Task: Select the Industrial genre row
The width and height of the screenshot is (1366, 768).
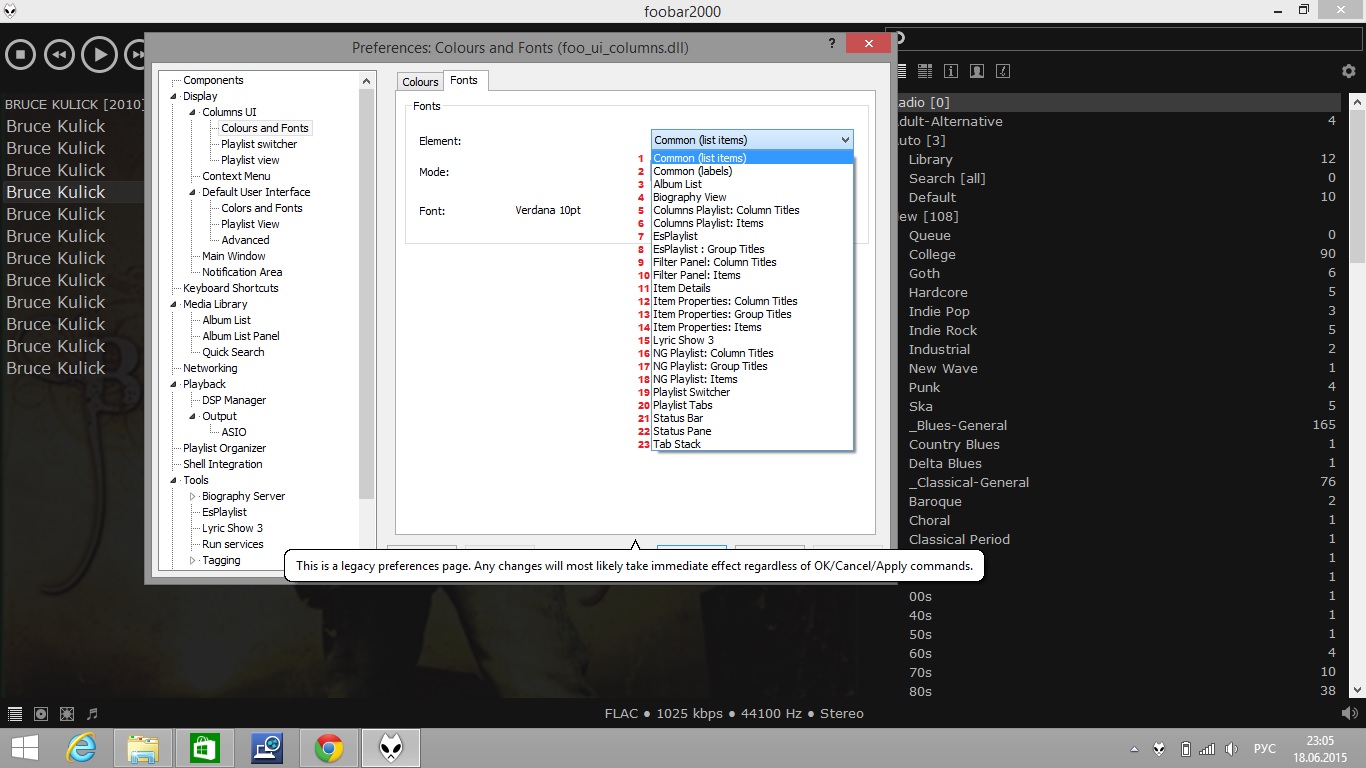Action: [x=1117, y=349]
